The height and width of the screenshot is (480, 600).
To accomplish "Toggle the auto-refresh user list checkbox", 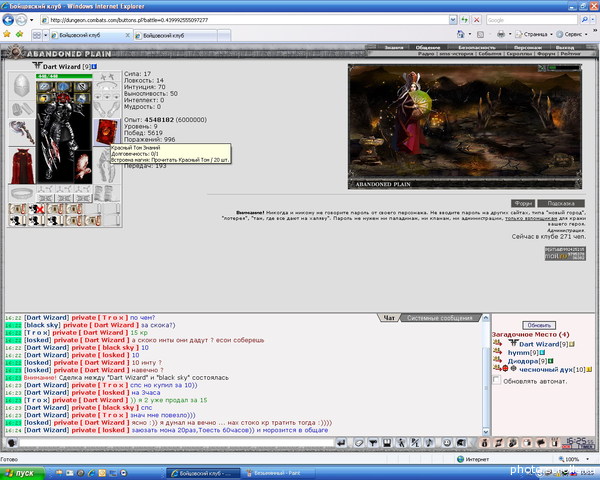I will [x=497, y=380].
